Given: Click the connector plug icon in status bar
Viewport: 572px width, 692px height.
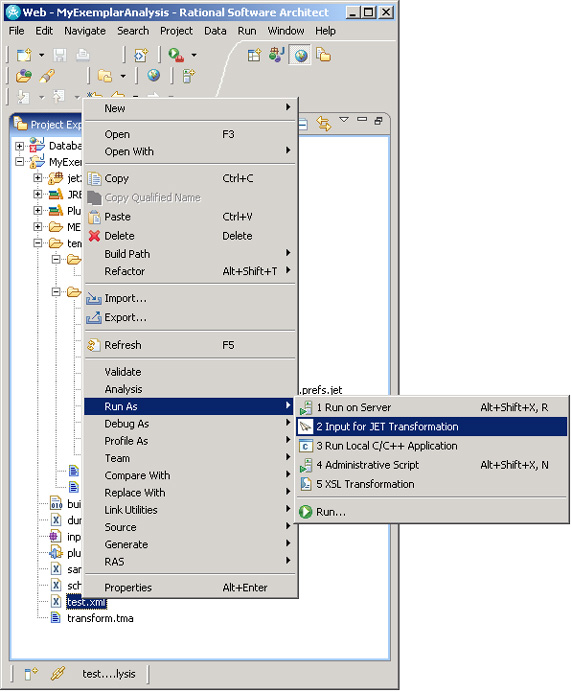Looking at the screenshot, I should pos(57,674).
